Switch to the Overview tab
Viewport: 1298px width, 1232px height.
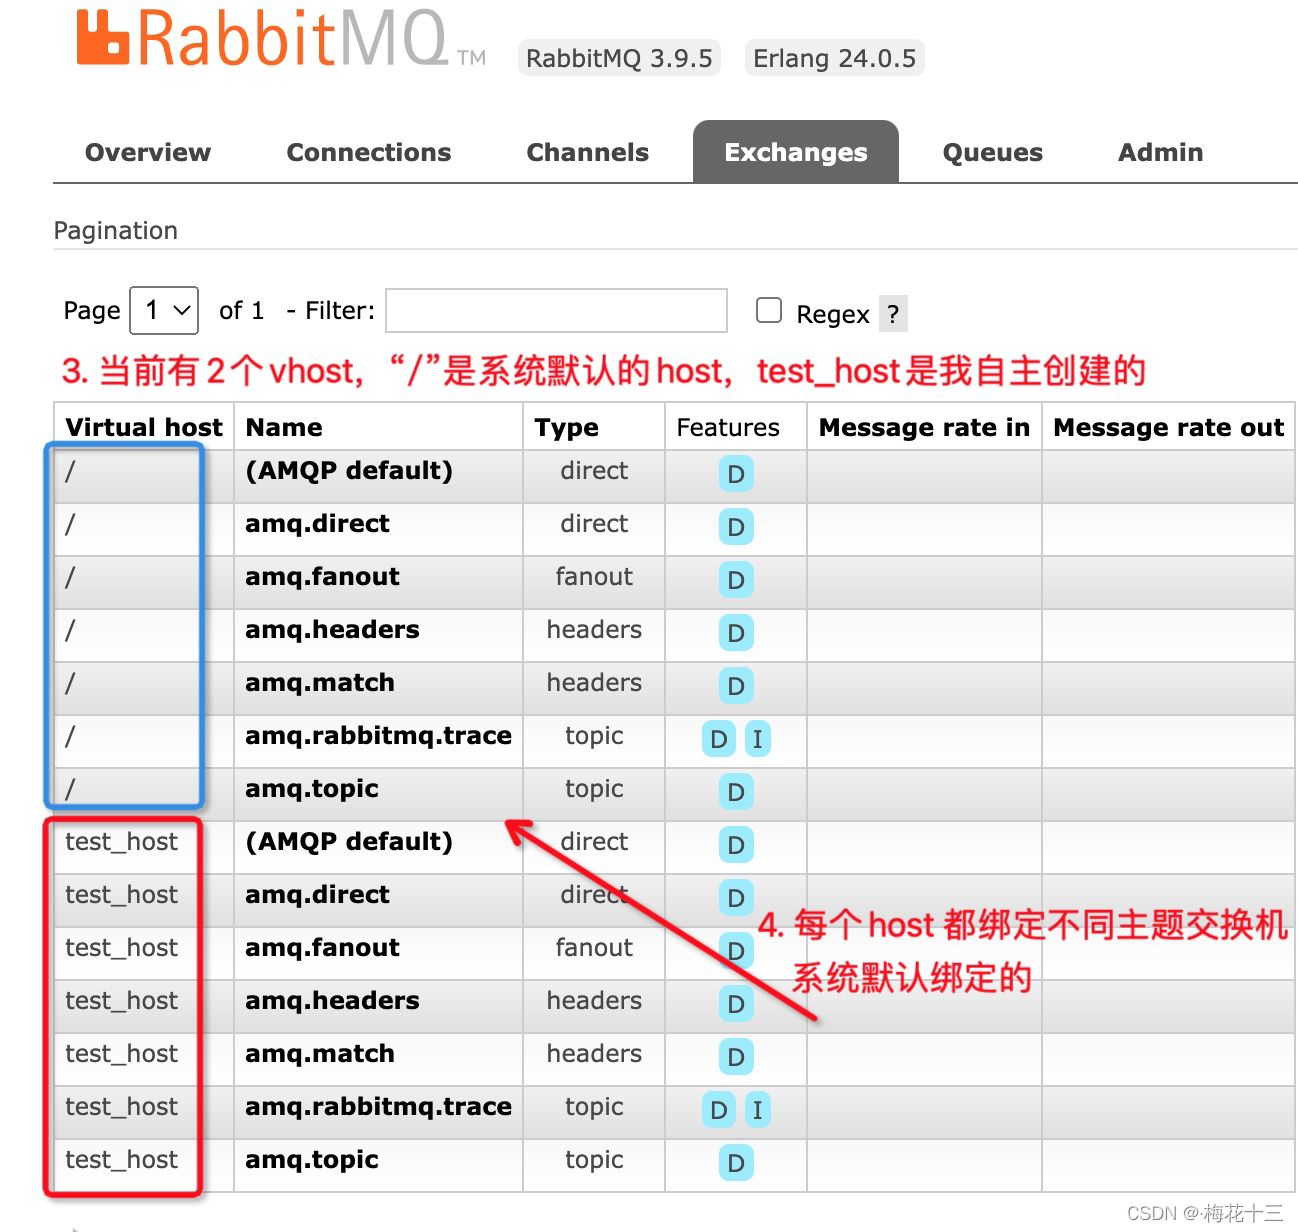[147, 152]
